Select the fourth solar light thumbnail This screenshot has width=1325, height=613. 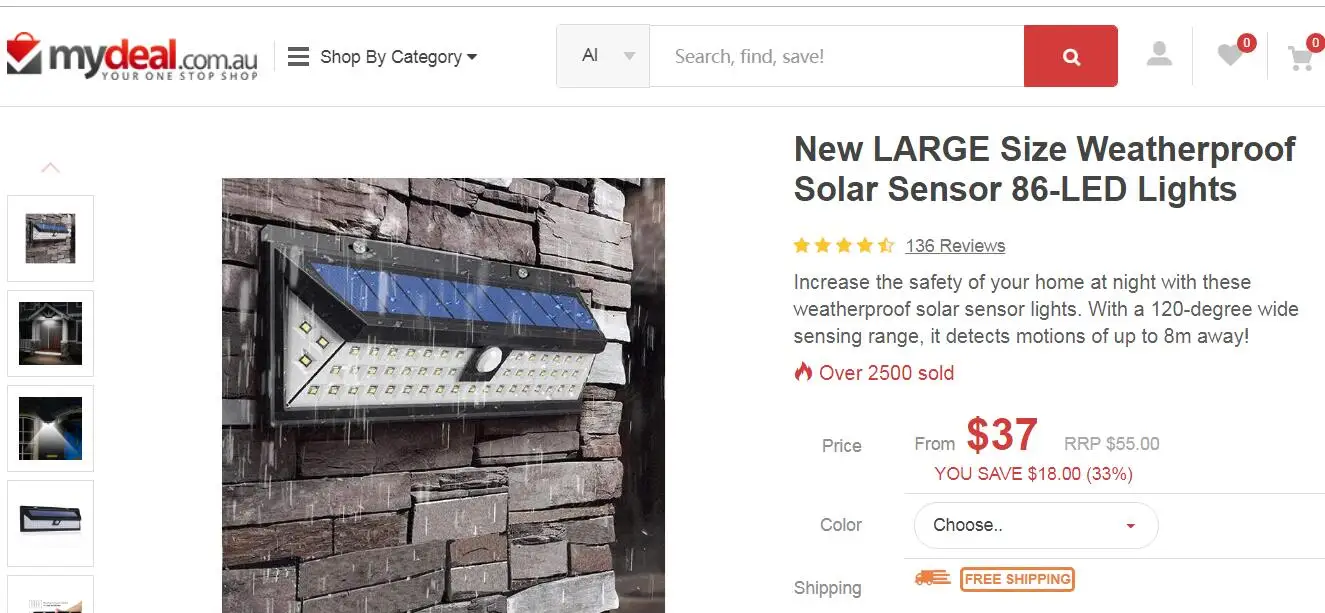pyautogui.click(x=50, y=522)
